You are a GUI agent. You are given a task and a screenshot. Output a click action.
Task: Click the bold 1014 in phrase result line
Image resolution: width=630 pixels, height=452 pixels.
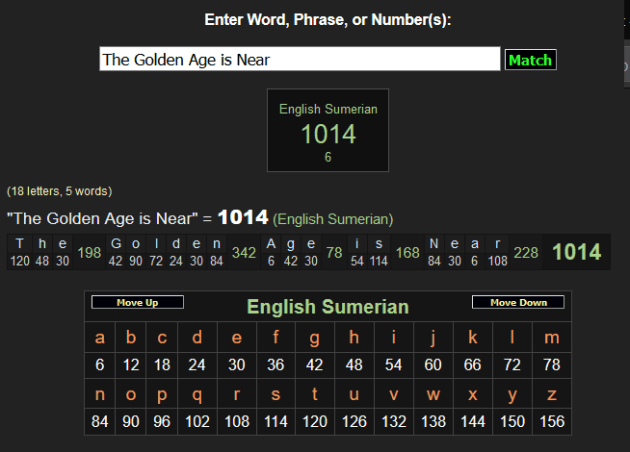pyautogui.click(x=243, y=217)
